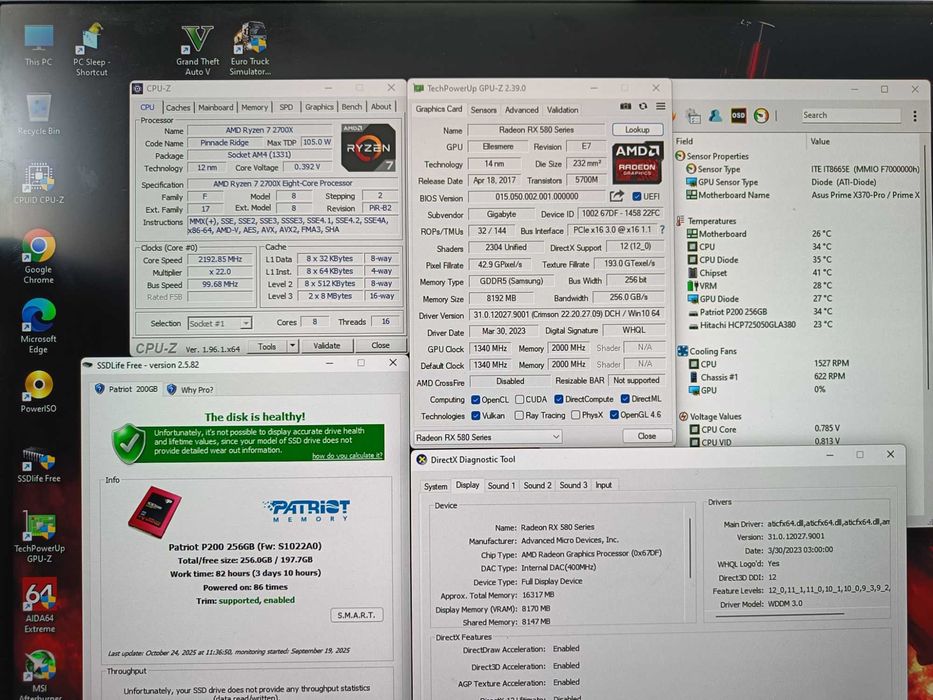Open GPU-Z hamburger menu icon

coord(660,107)
